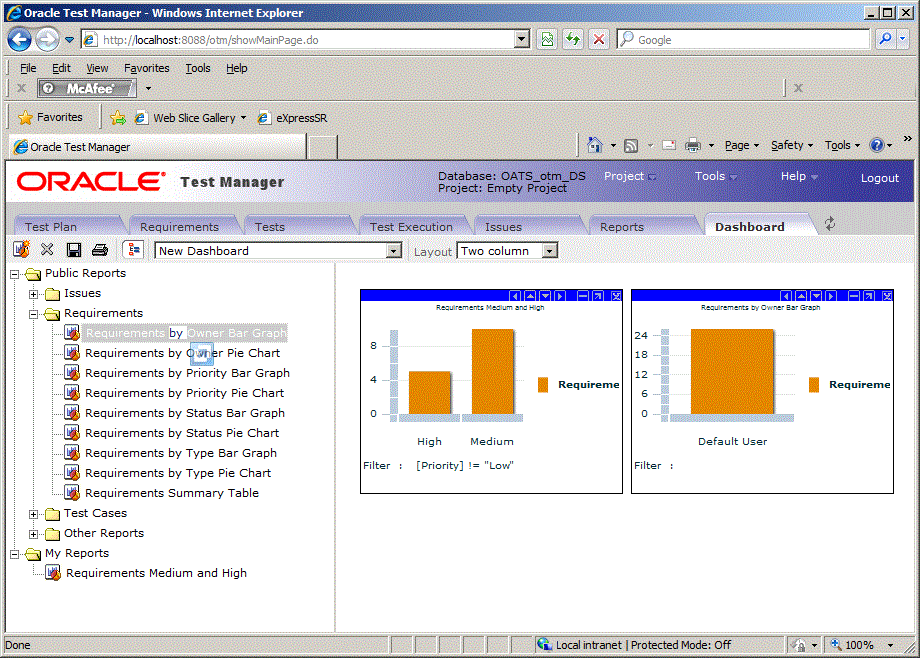
Task: Open the eXpressSR favorites link
Action: 292,118
